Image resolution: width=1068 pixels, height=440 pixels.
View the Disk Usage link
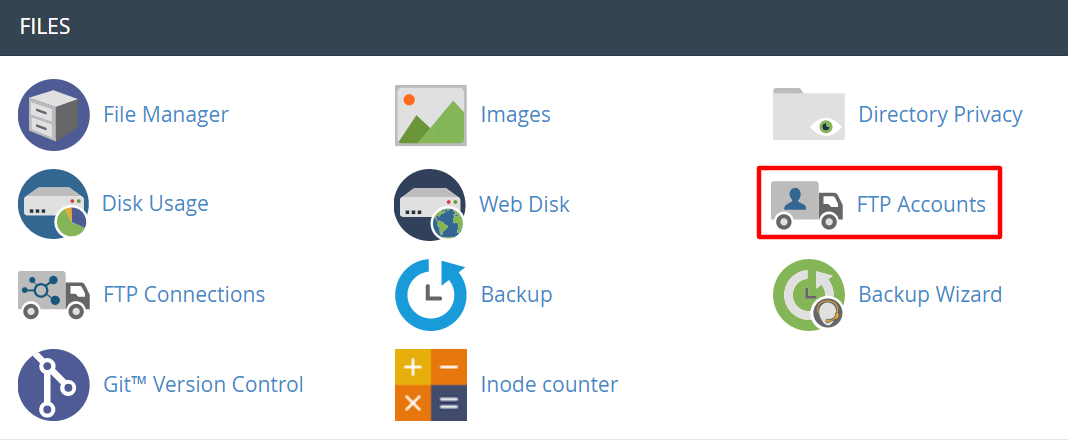(155, 204)
